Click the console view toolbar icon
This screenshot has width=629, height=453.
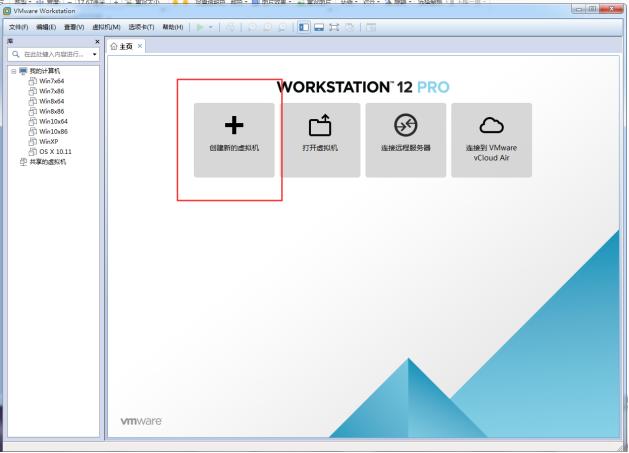(x=371, y=27)
